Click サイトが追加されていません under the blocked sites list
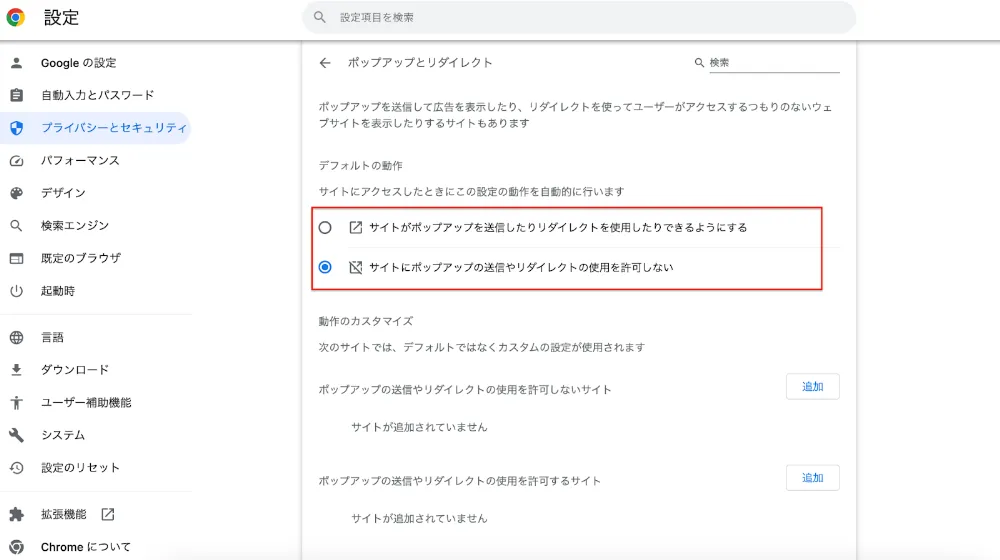Screen dimensions: 1000x560 pyautogui.click(x=419, y=427)
